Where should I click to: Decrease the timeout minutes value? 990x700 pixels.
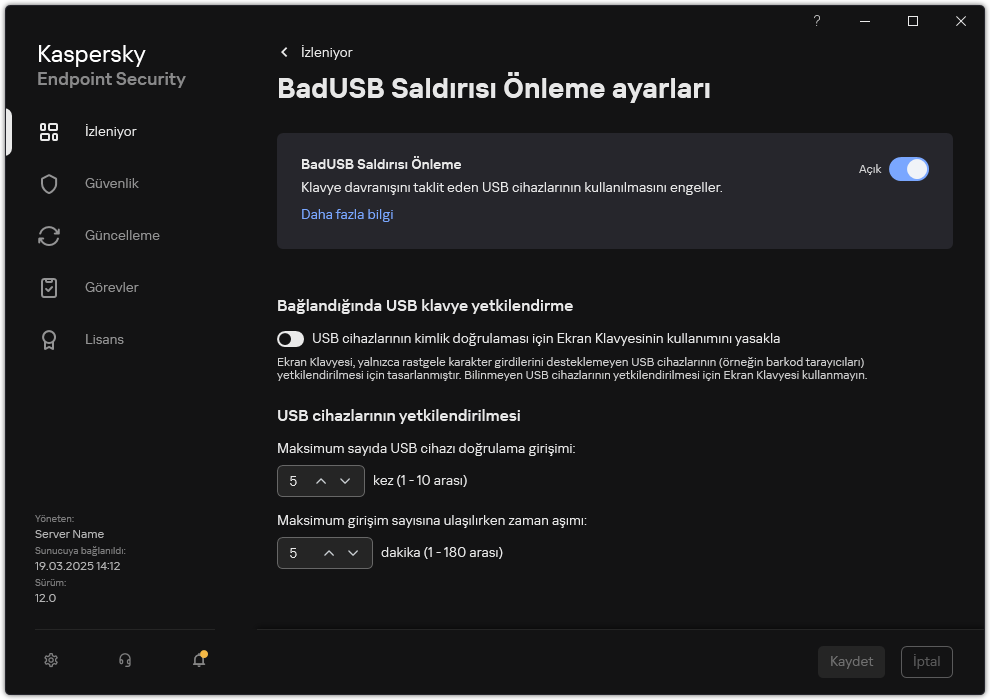tap(352, 553)
